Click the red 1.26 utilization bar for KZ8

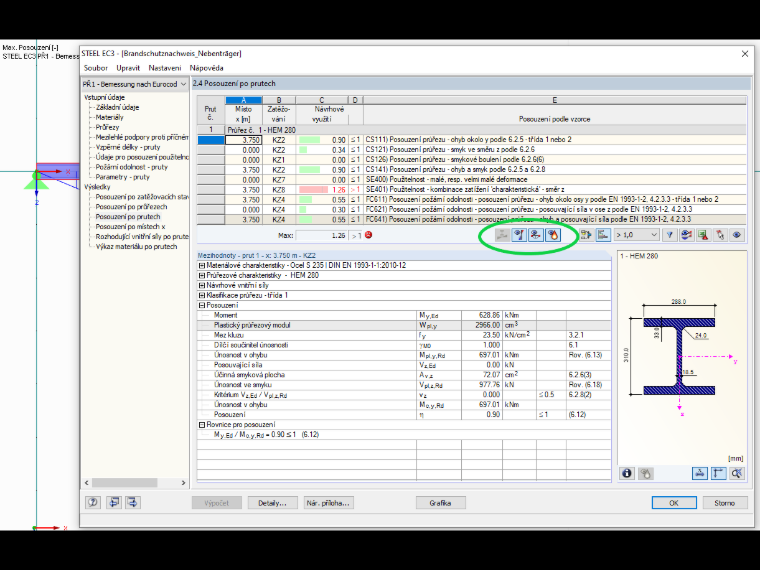coord(314,190)
